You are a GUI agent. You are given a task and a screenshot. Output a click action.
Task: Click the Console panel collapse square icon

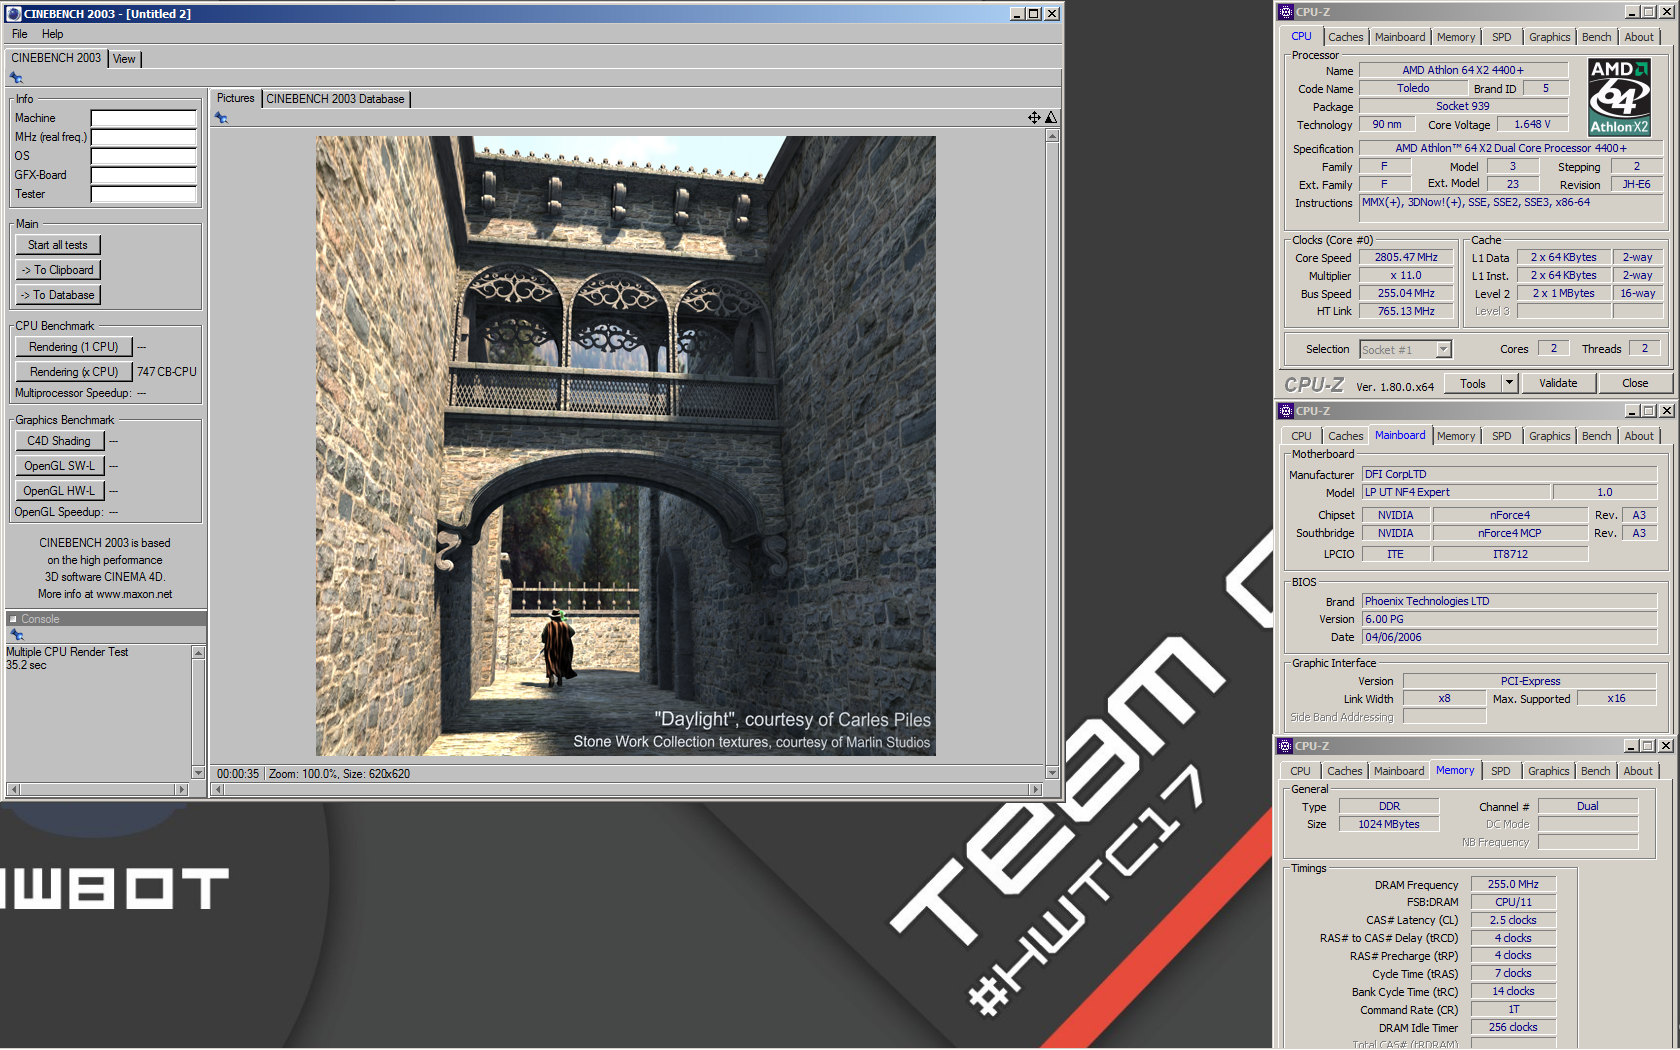13,619
